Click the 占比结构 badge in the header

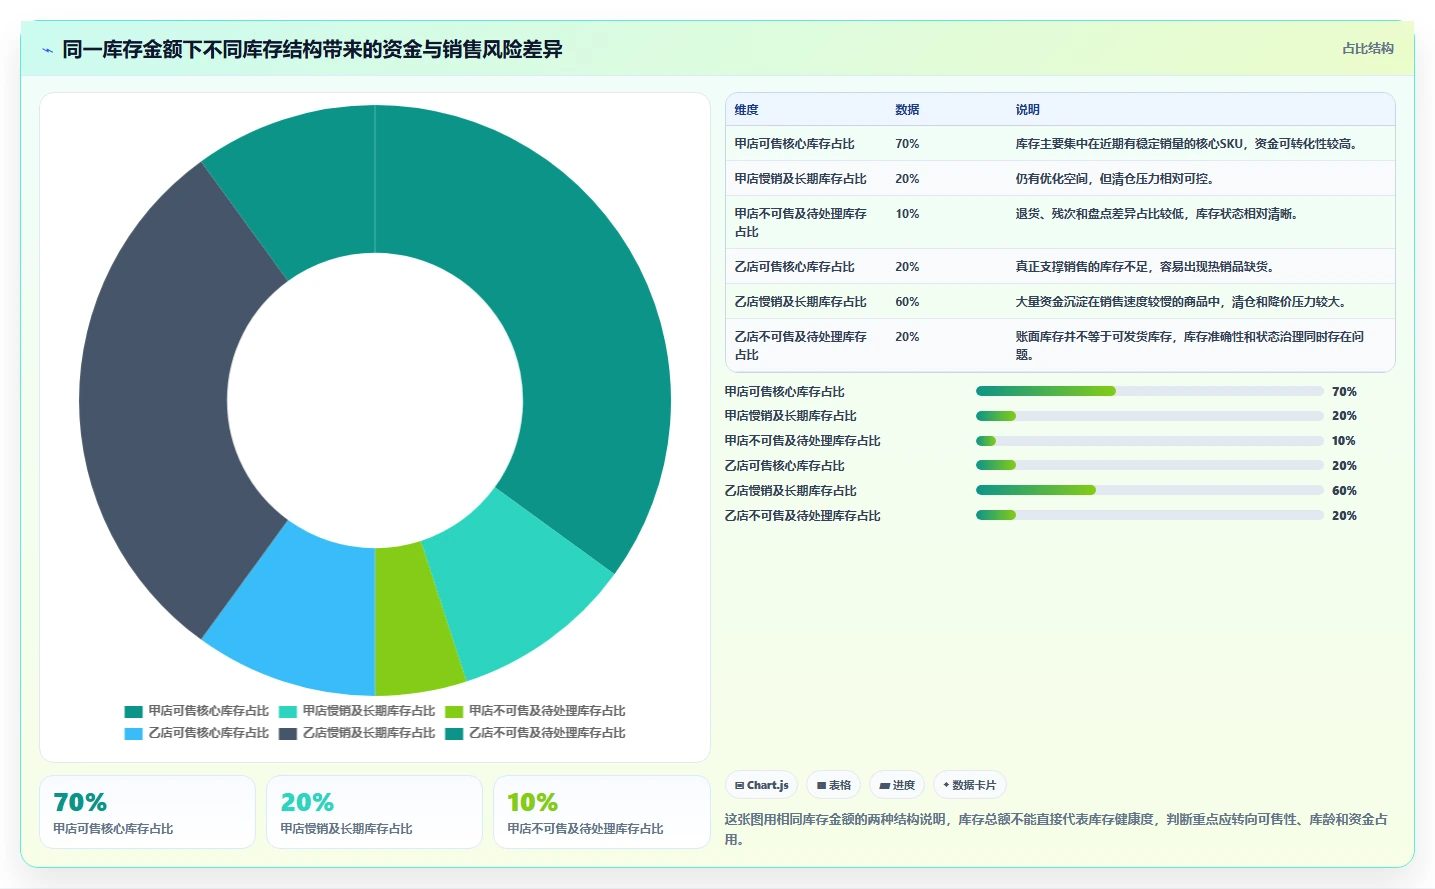[x=1368, y=48]
